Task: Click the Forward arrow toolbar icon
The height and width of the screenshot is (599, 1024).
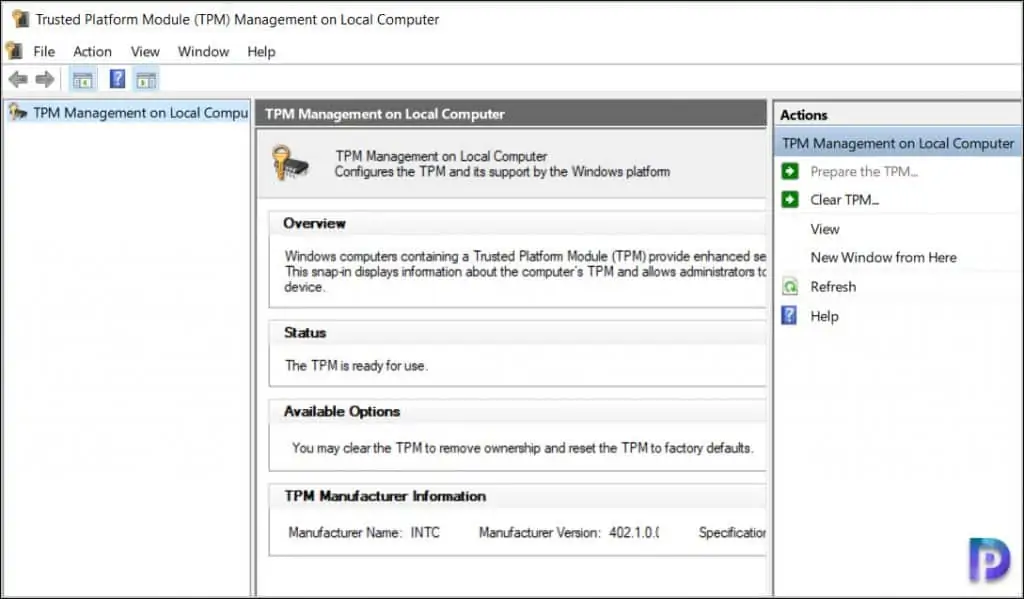Action: [45, 80]
